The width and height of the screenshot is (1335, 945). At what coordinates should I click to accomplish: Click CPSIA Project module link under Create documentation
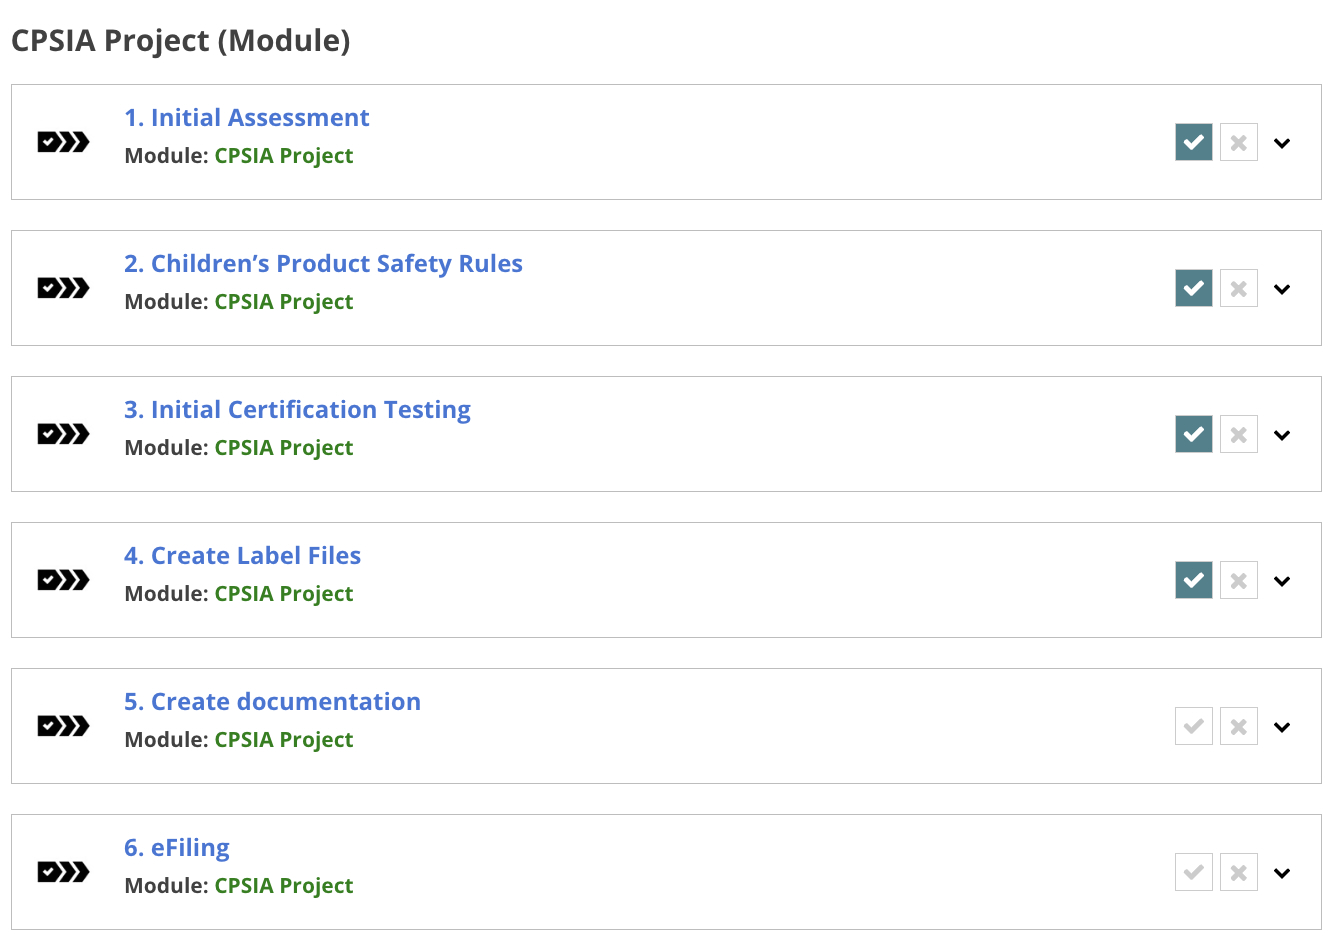pyautogui.click(x=284, y=740)
